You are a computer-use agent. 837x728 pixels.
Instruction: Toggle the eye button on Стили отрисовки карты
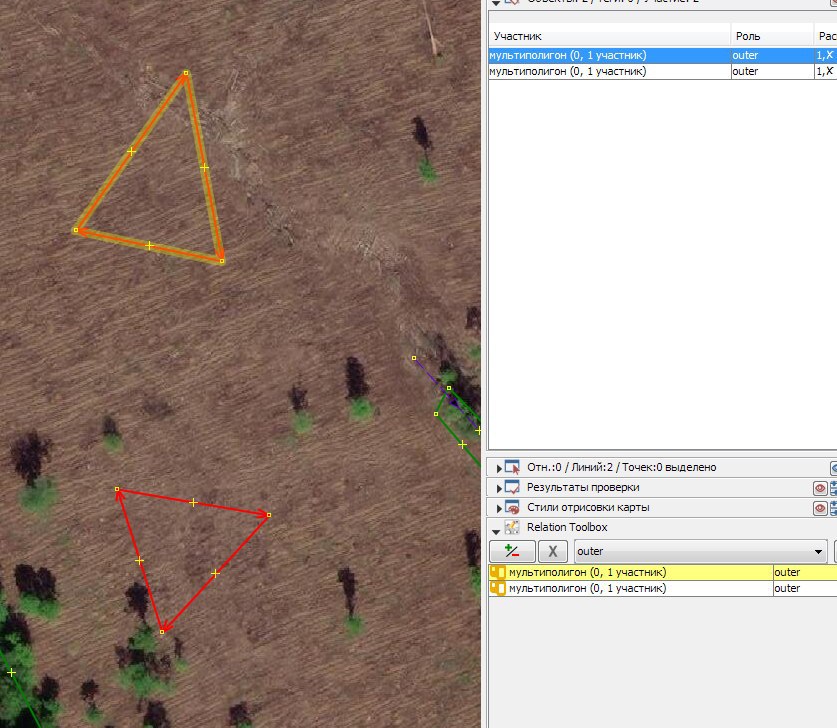[x=820, y=508]
